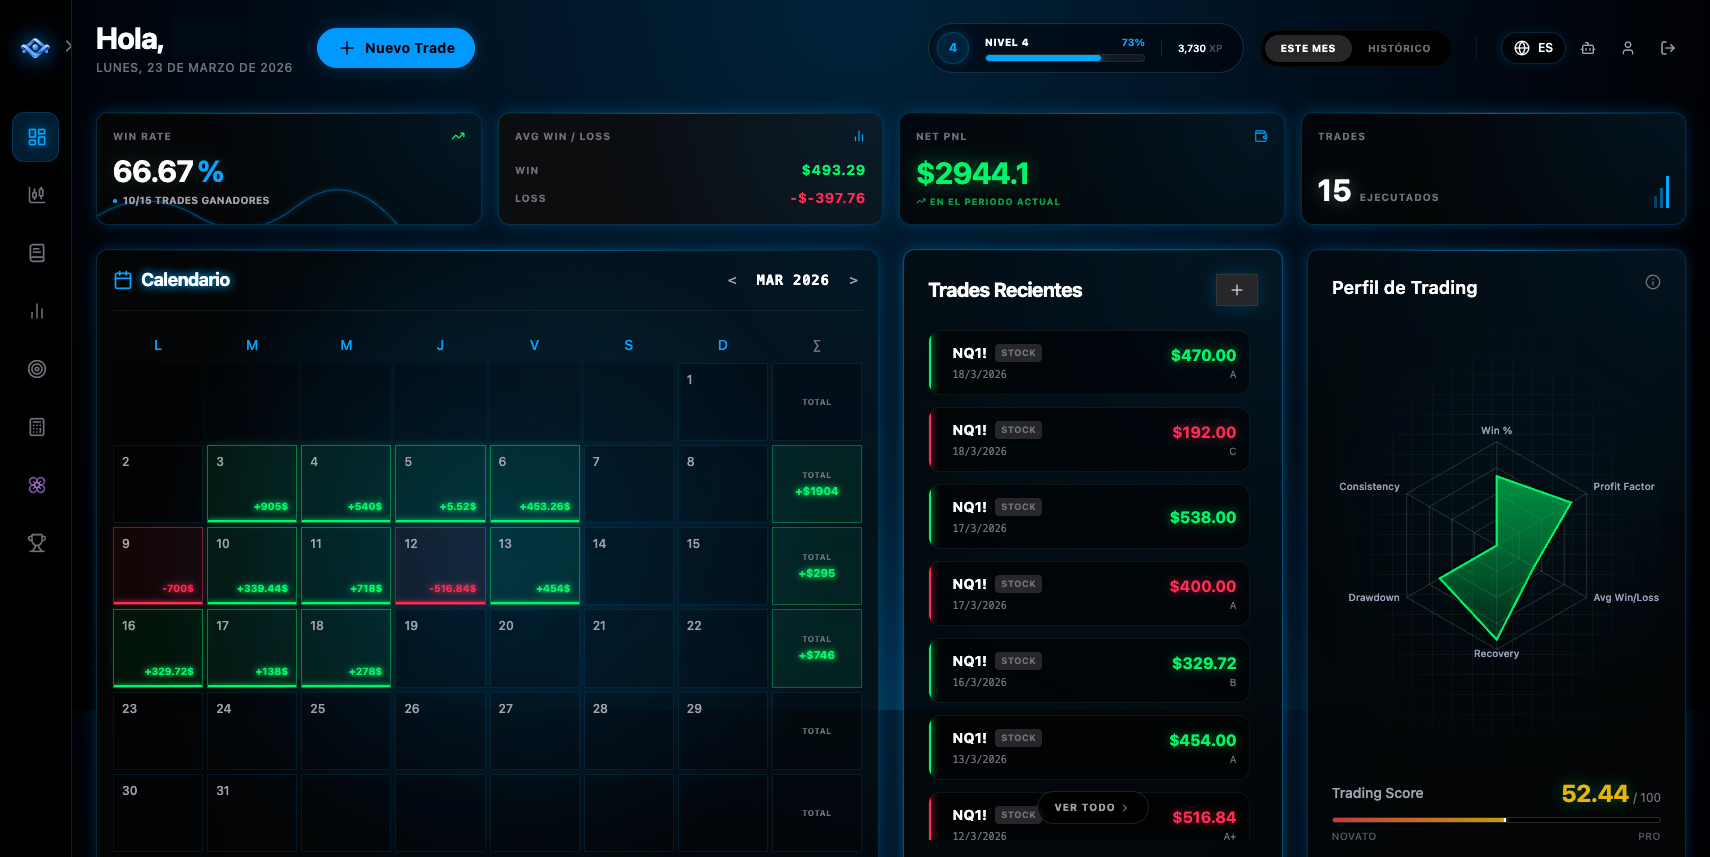The width and height of the screenshot is (1710, 857).
Task: Open the journal notes sidebar icon
Action: (36, 253)
